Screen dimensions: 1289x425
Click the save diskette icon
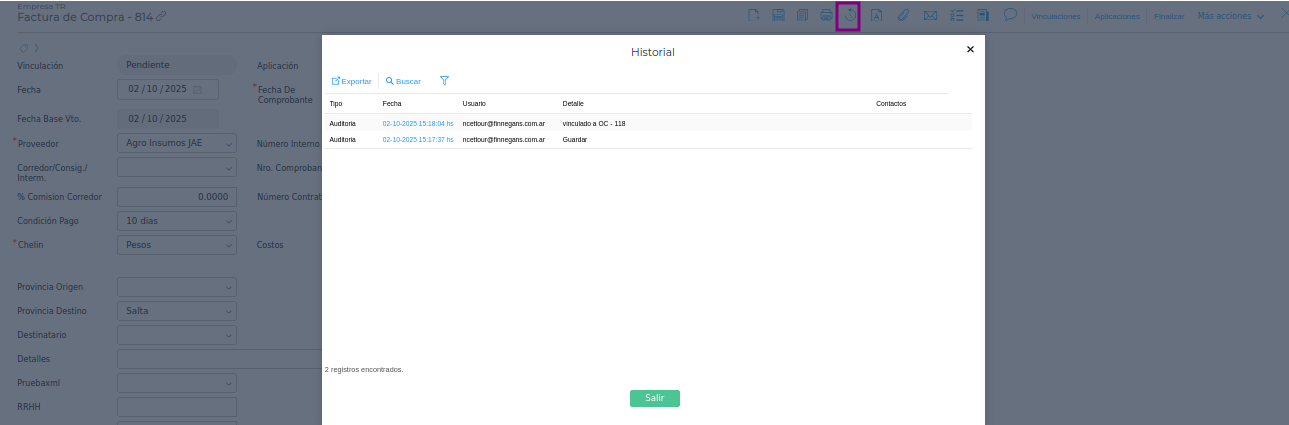pyautogui.click(x=777, y=16)
